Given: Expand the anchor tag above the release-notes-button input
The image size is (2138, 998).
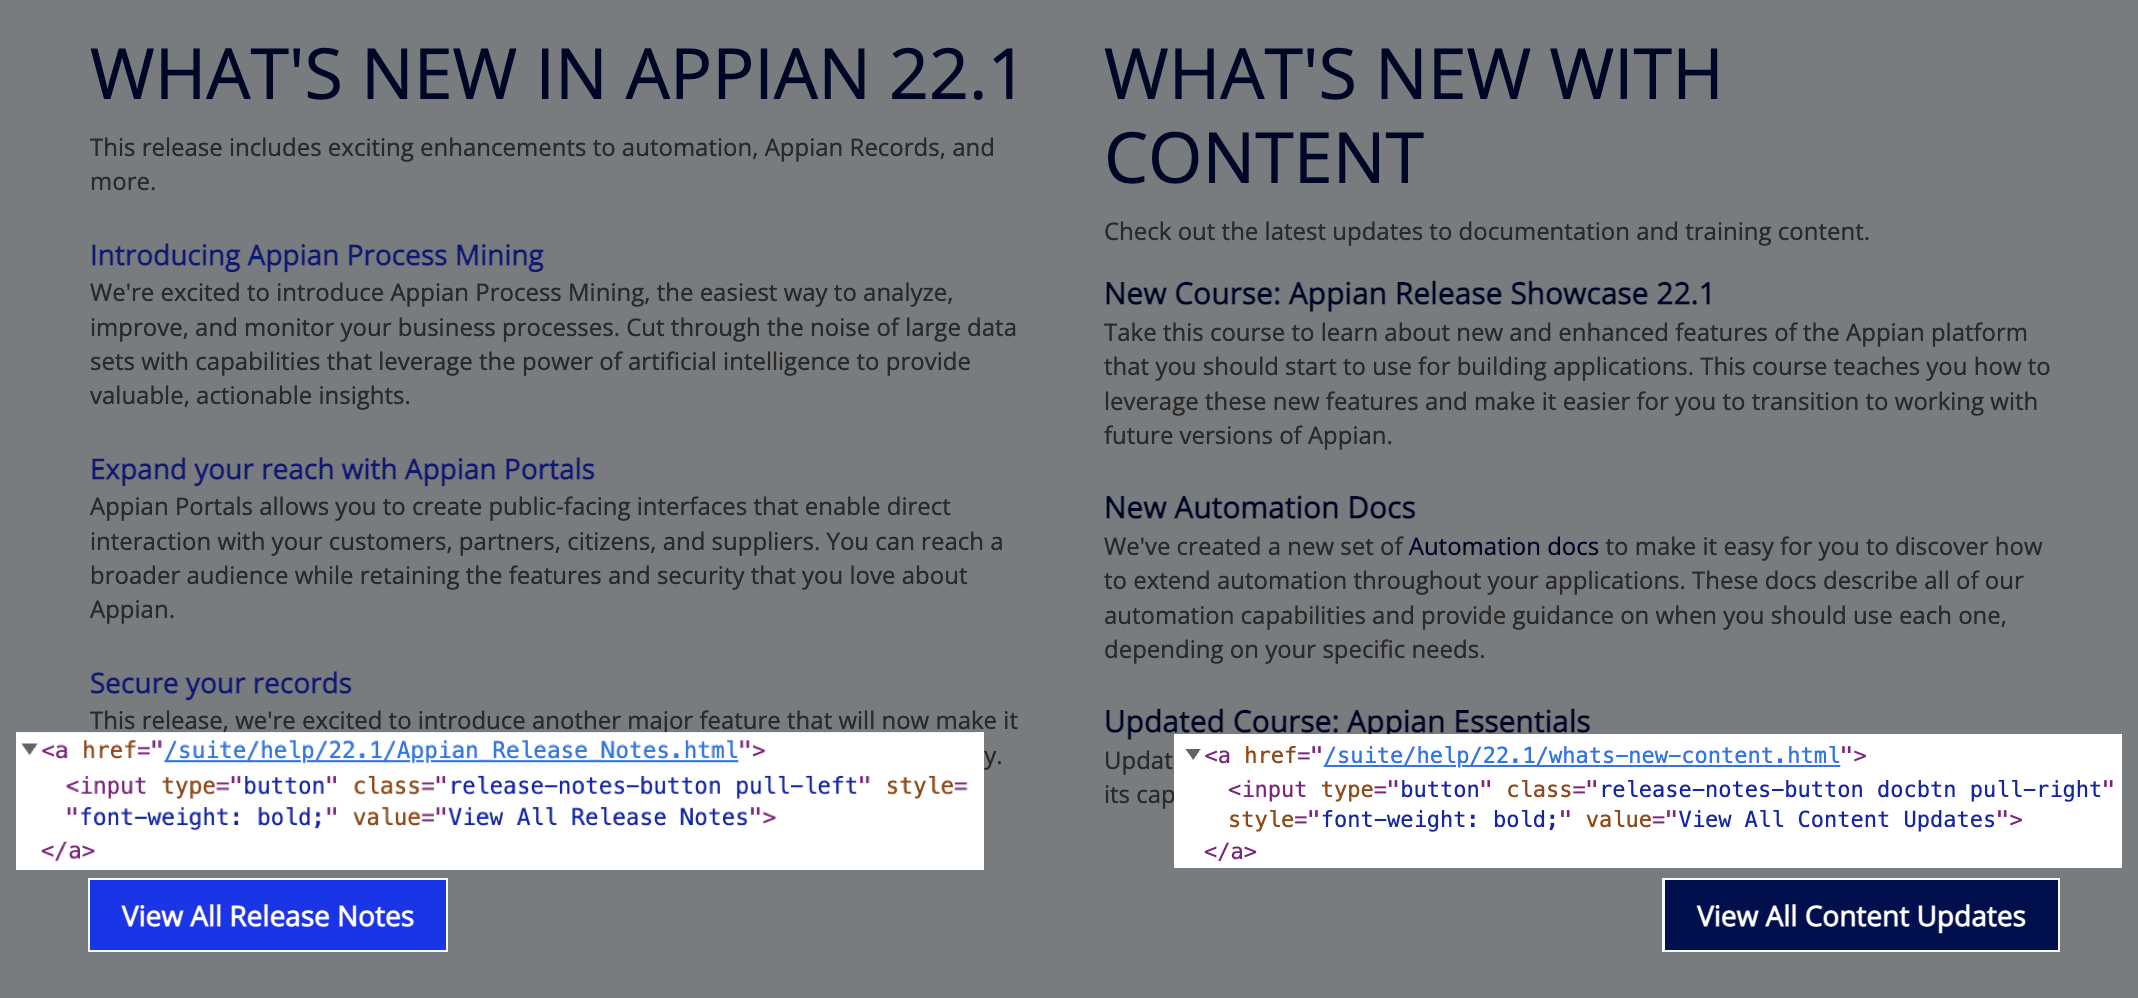Looking at the screenshot, I should [x=28, y=748].
